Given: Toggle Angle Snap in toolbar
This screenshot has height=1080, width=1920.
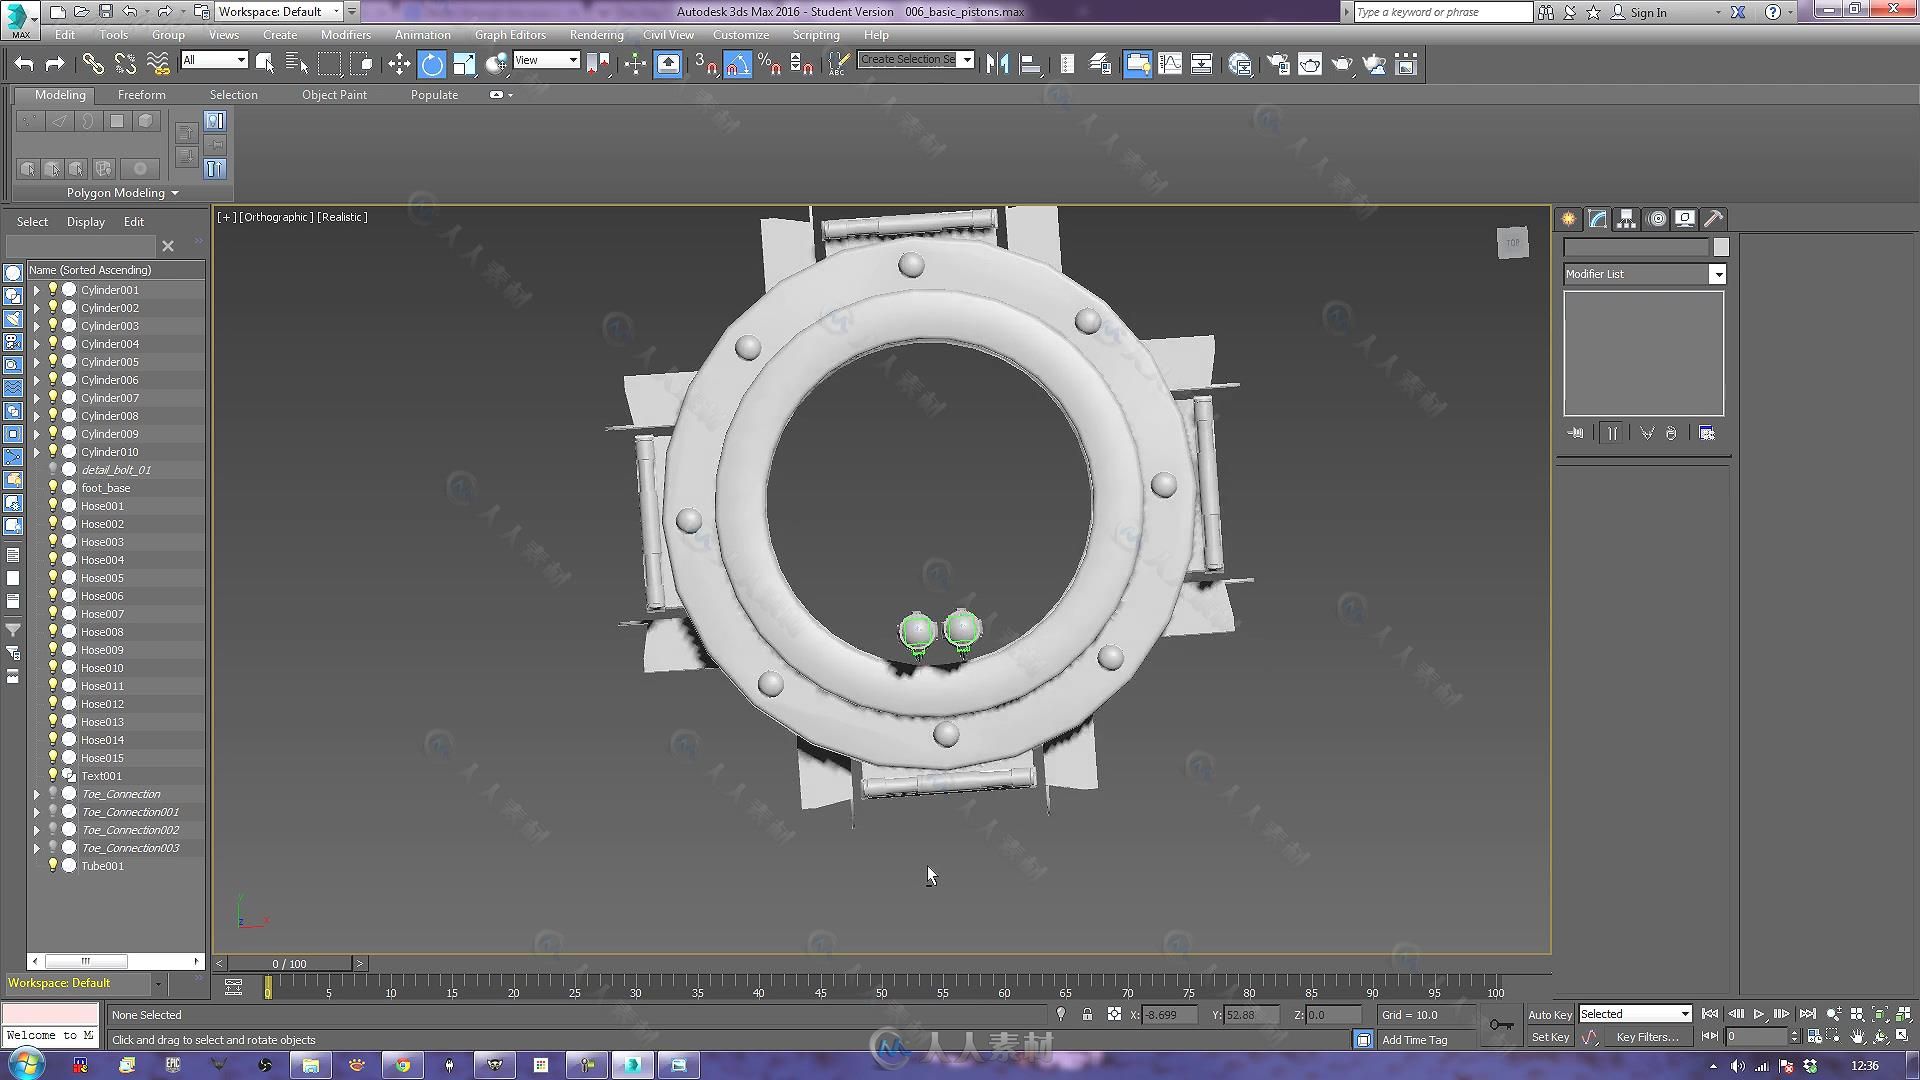Looking at the screenshot, I should pos(737,64).
